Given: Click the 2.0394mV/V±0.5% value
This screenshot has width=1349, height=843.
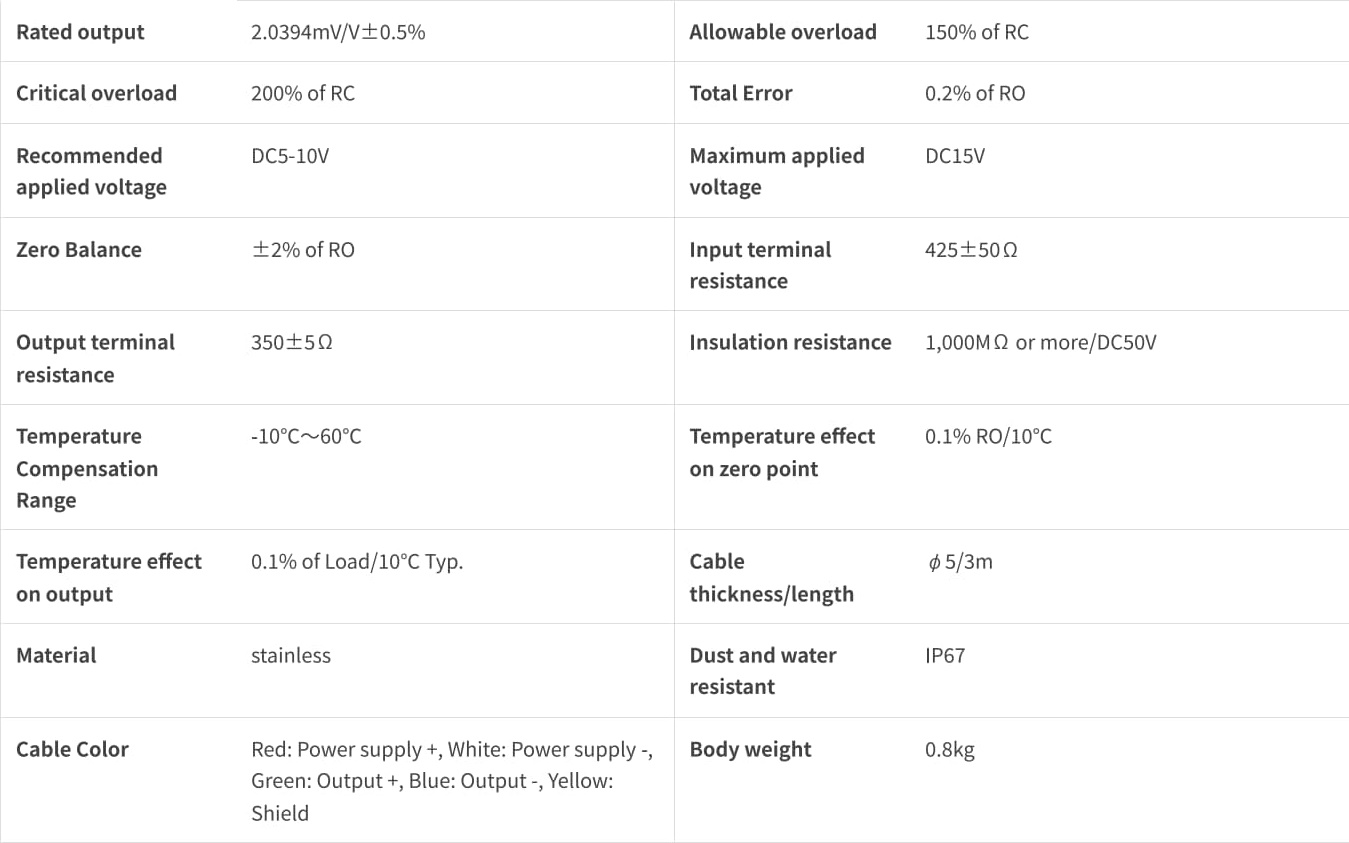Looking at the screenshot, I should 338,32.
